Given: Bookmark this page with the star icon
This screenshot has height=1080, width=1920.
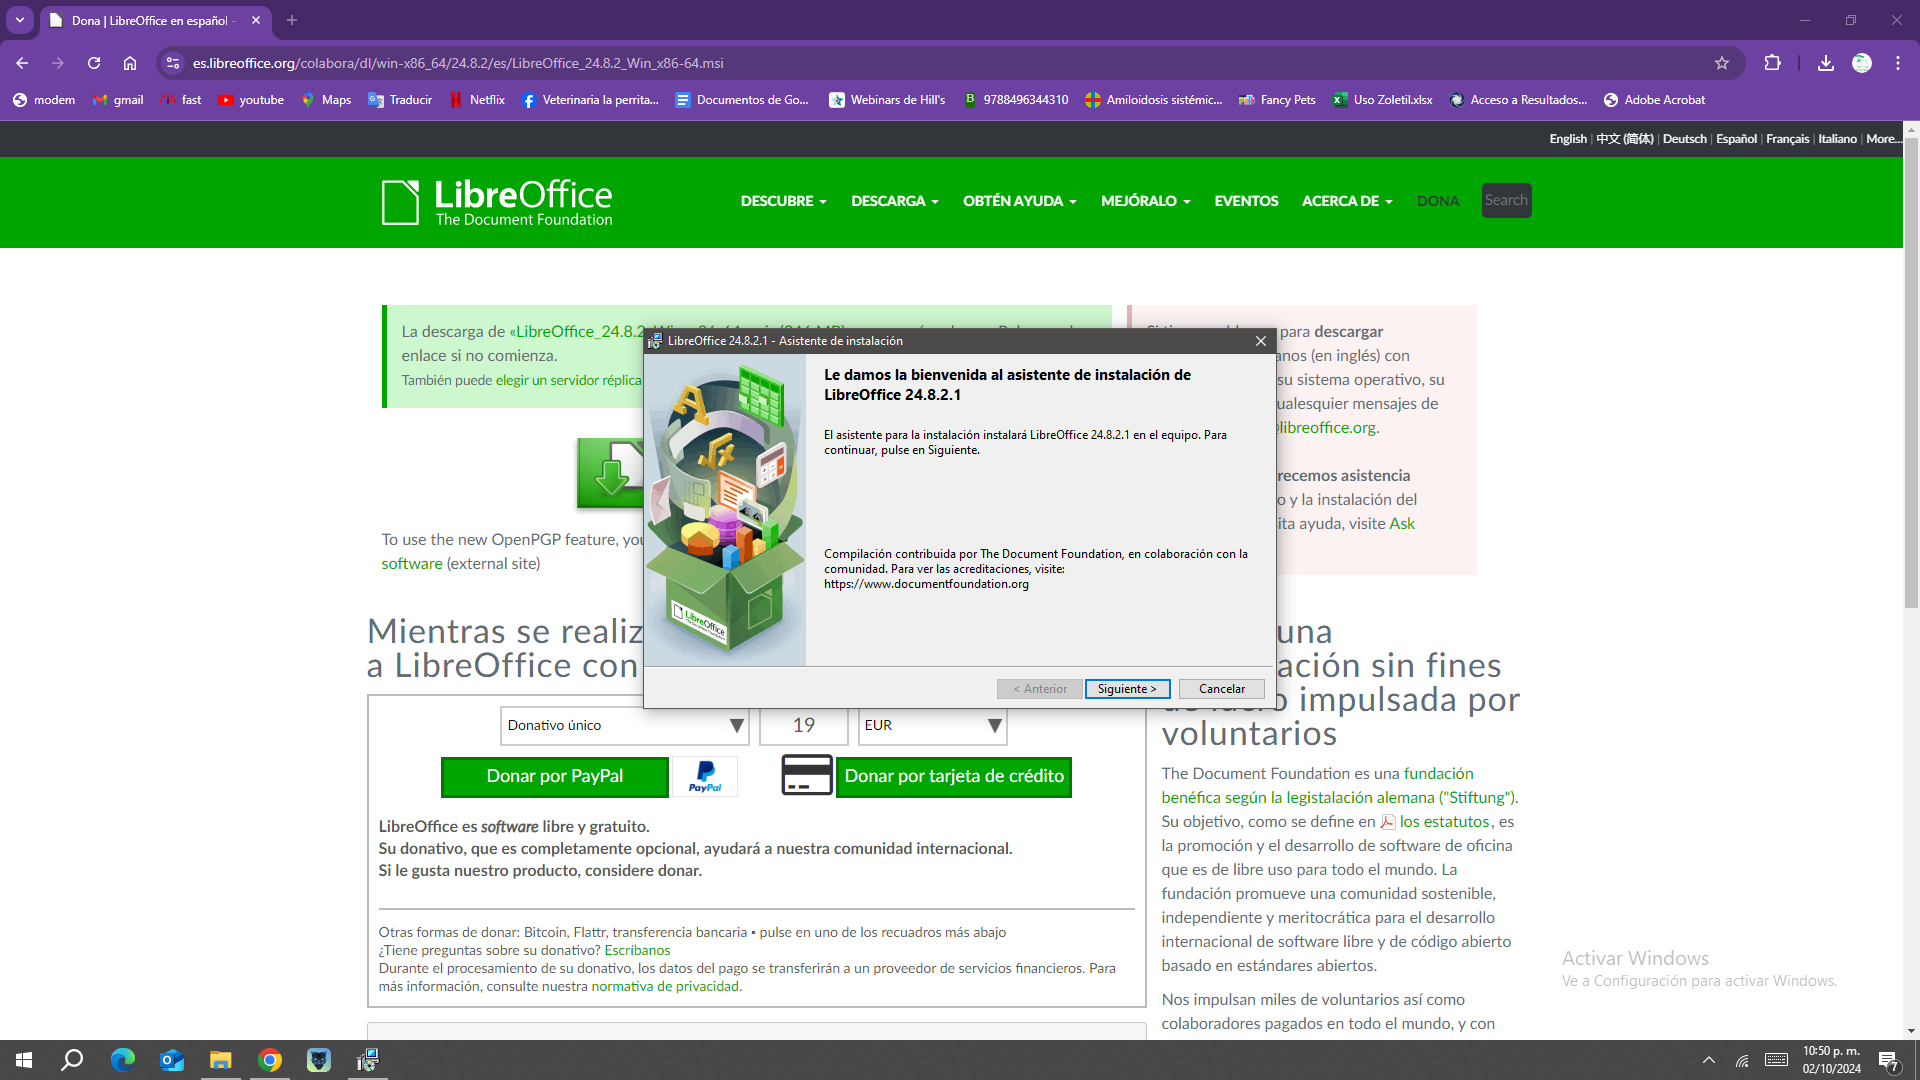Looking at the screenshot, I should coord(1722,63).
